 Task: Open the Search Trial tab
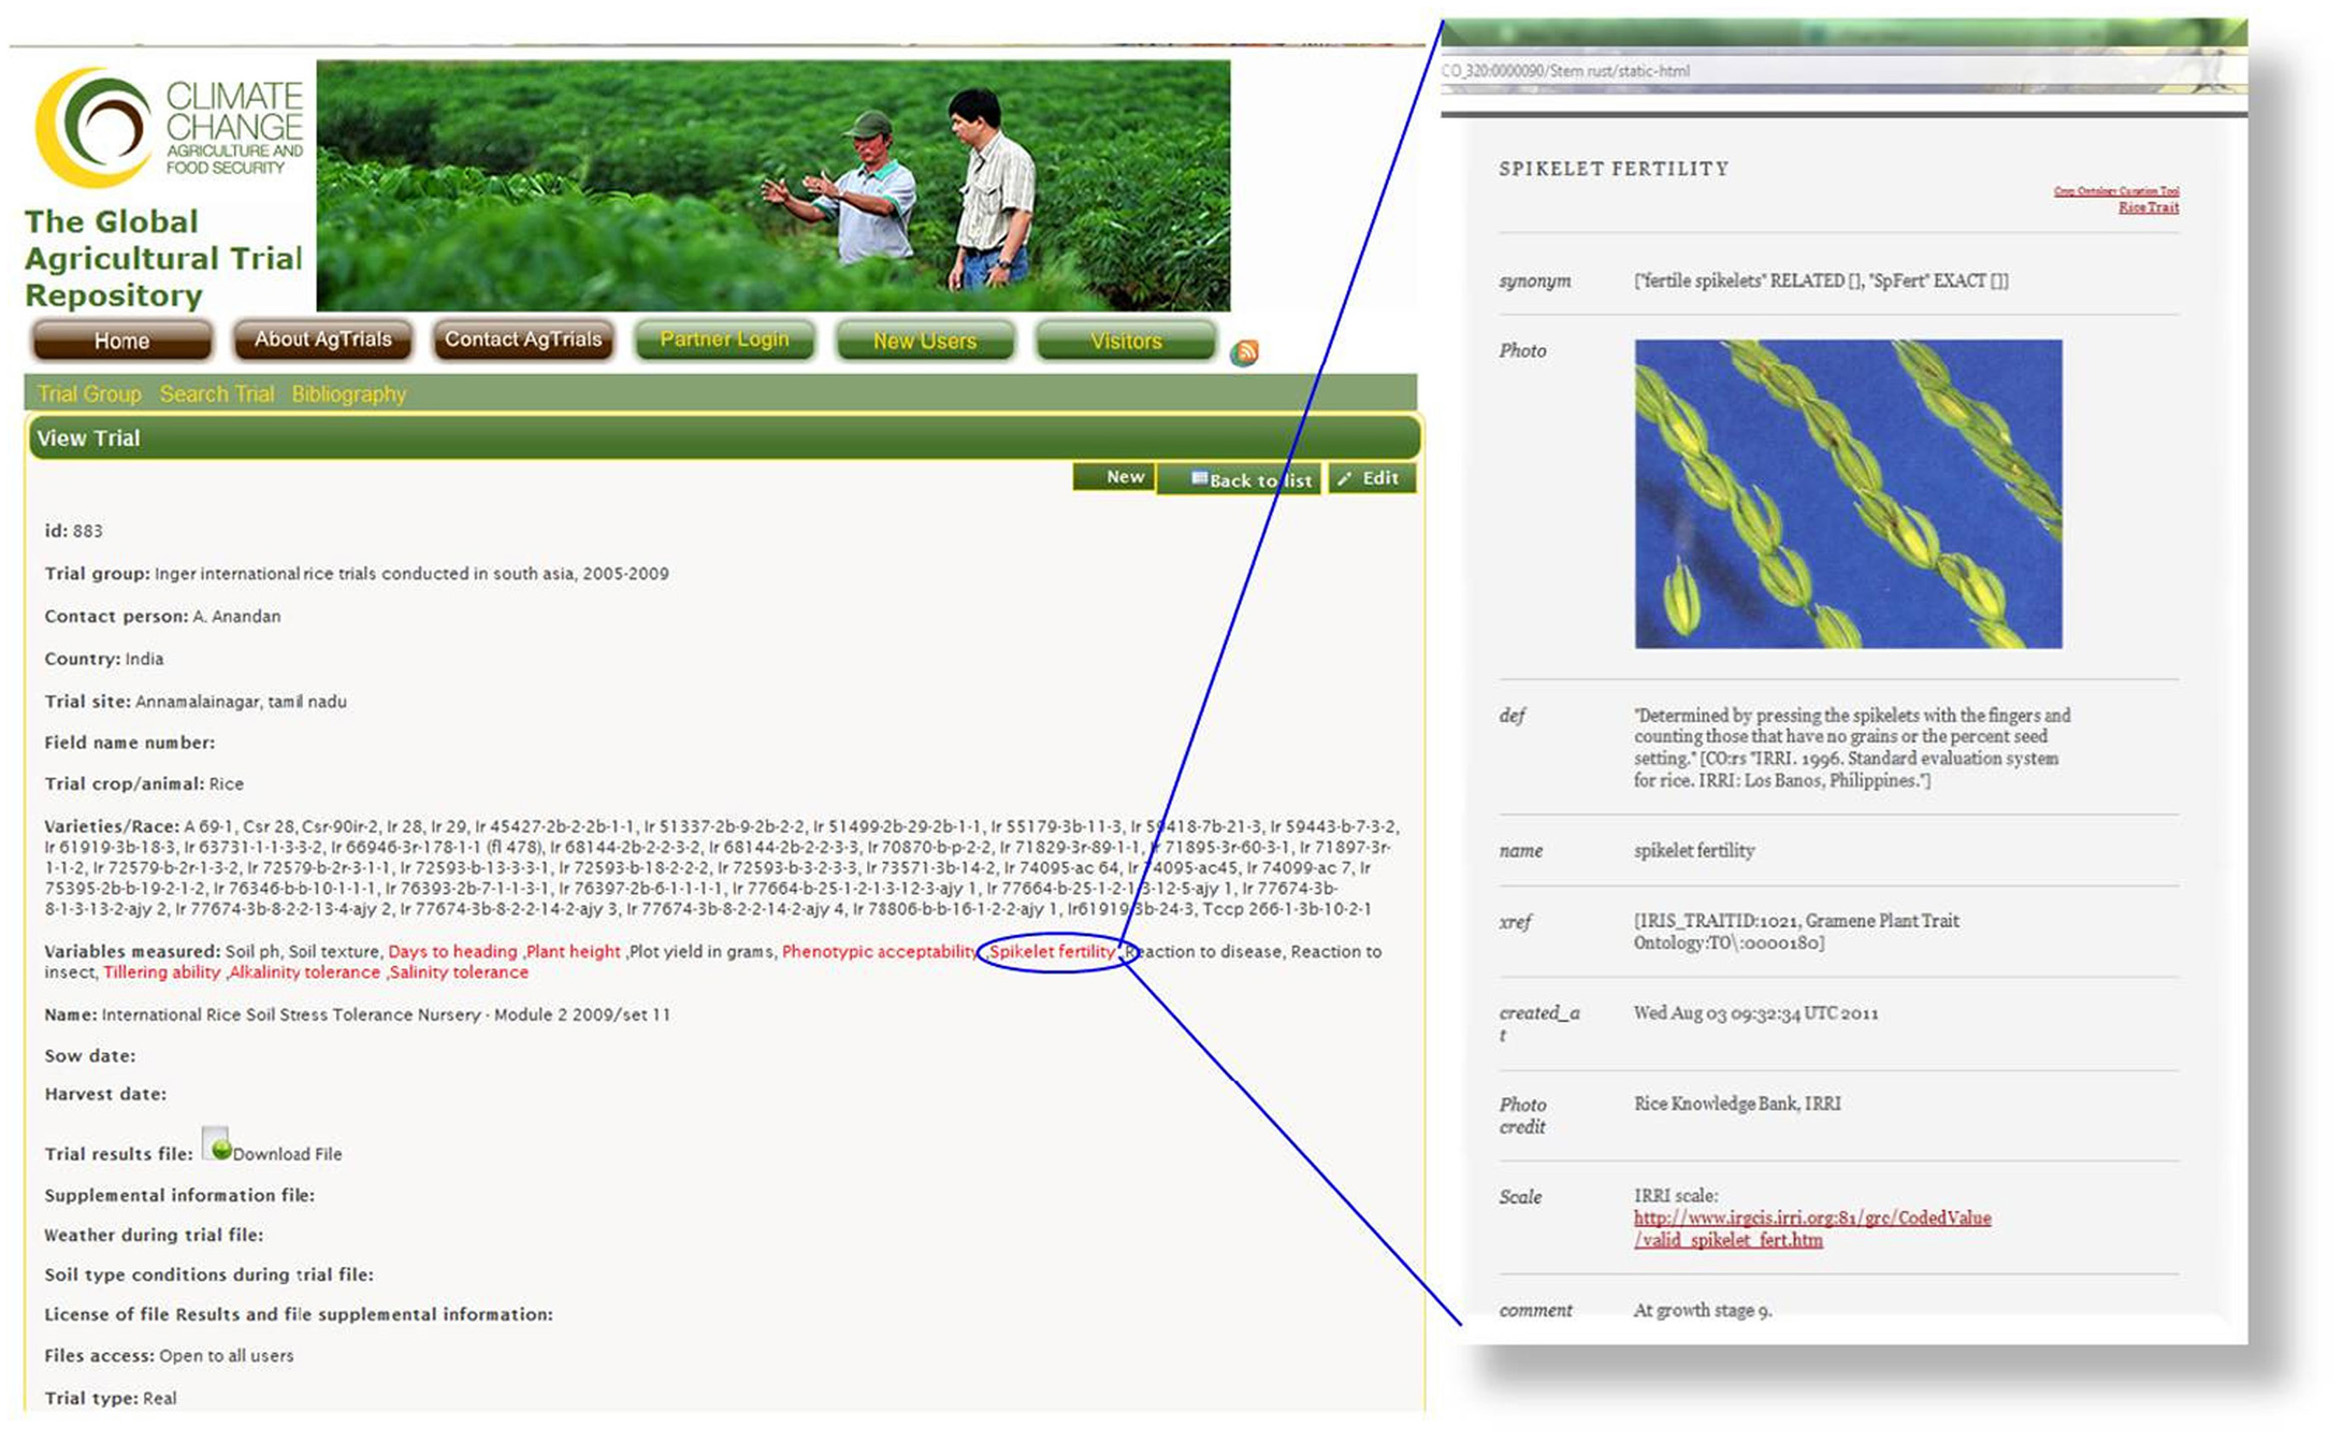pyautogui.click(x=216, y=394)
